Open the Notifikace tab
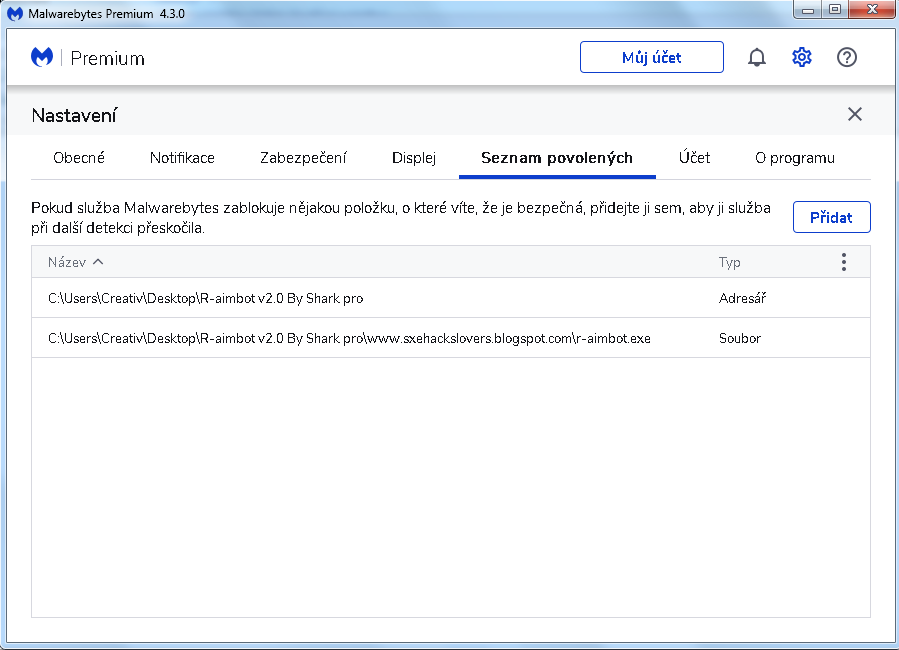This screenshot has width=899, height=650. [x=182, y=158]
